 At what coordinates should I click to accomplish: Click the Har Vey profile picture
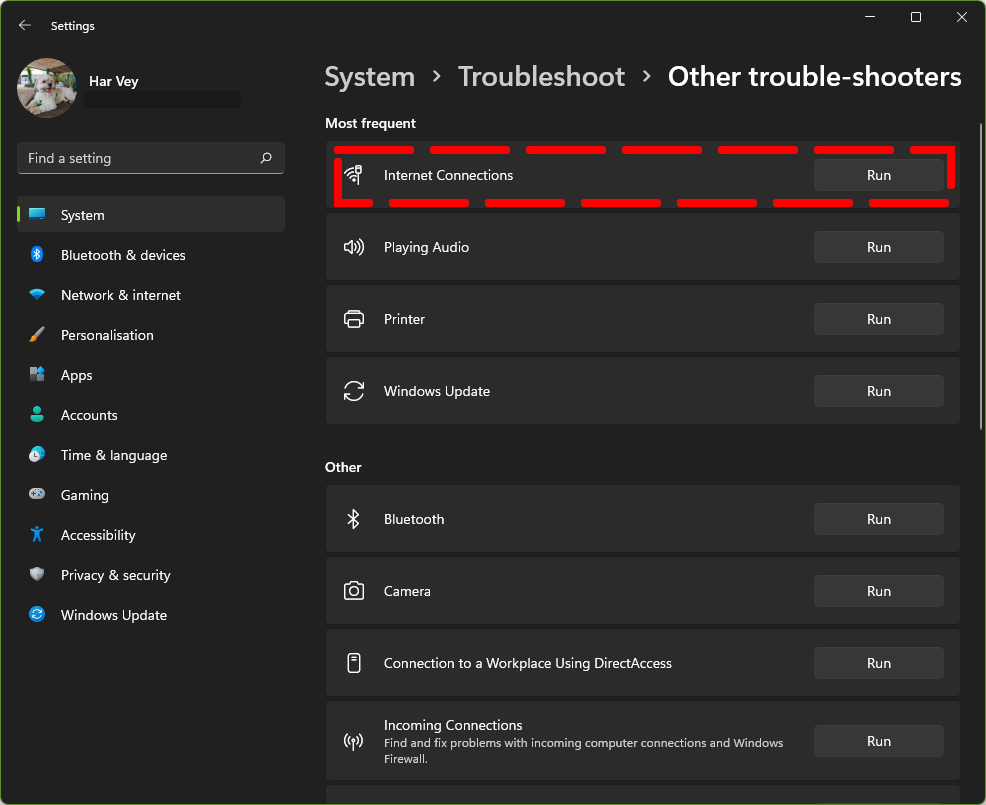47,88
